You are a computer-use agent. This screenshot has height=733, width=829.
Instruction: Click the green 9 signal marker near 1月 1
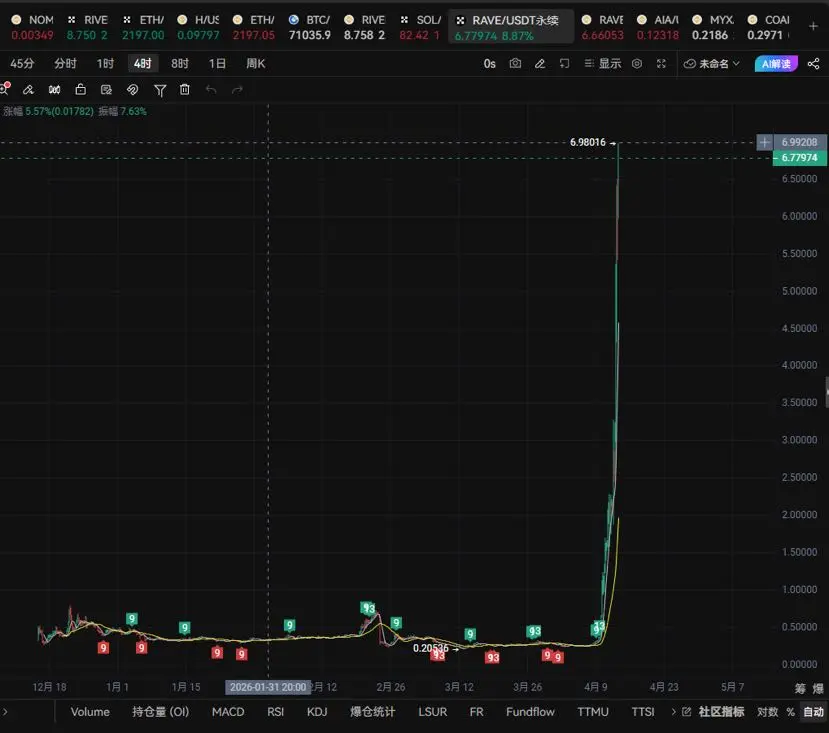132,619
